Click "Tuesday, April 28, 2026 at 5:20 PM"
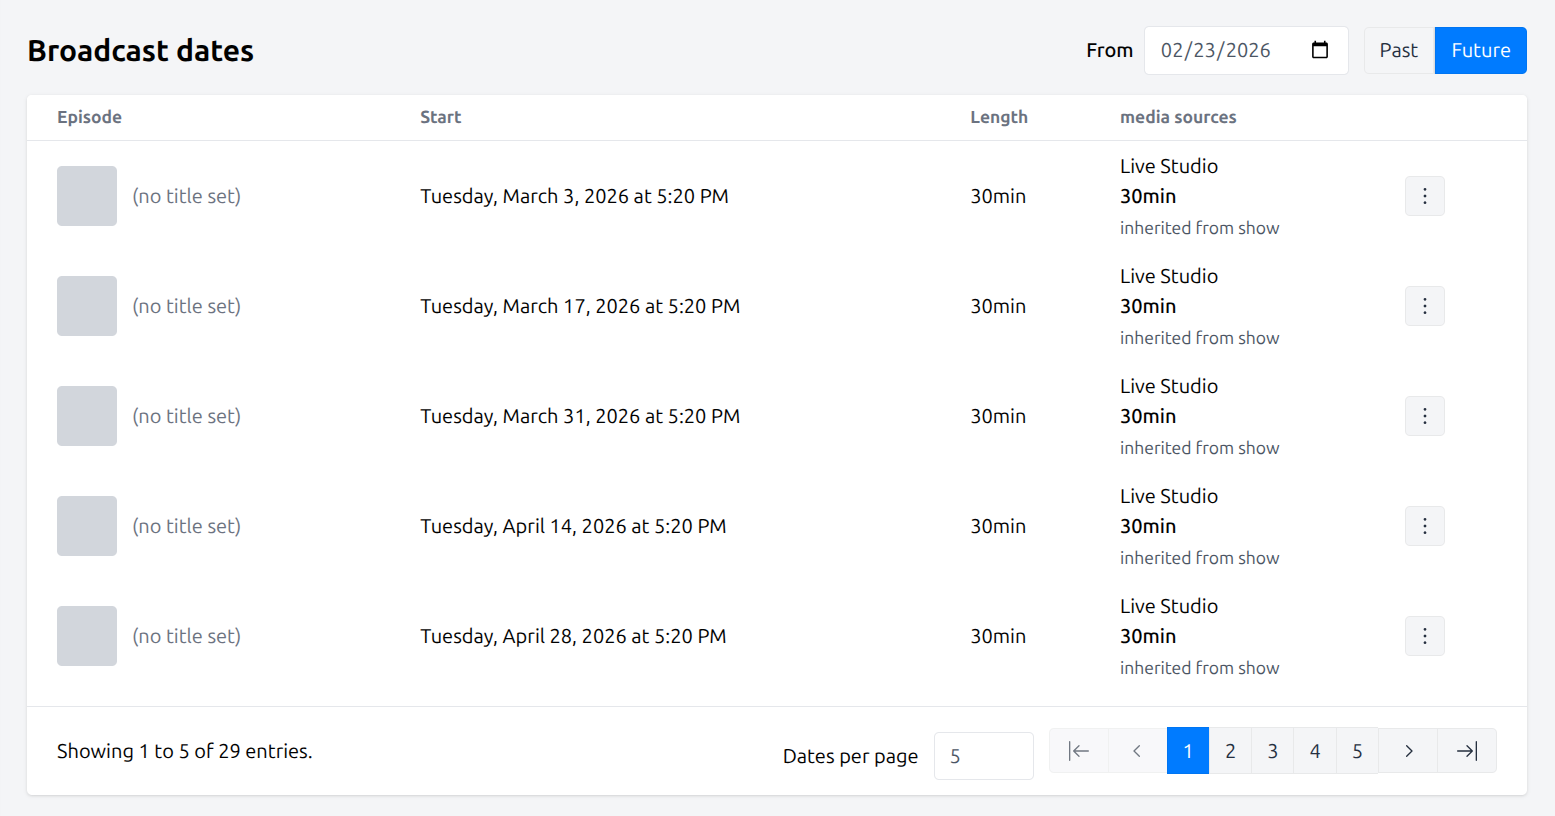This screenshot has height=816, width=1555. [x=573, y=637]
